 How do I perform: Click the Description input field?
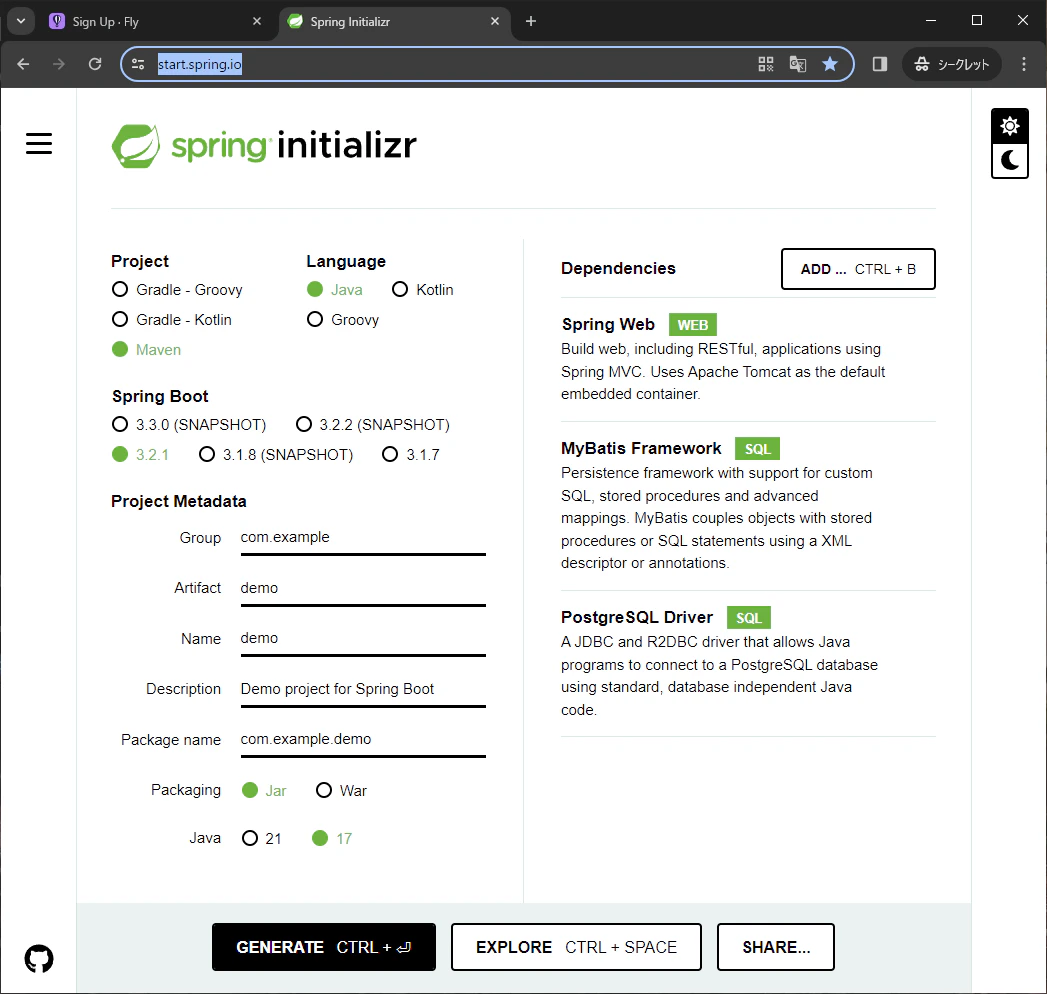tap(363, 690)
